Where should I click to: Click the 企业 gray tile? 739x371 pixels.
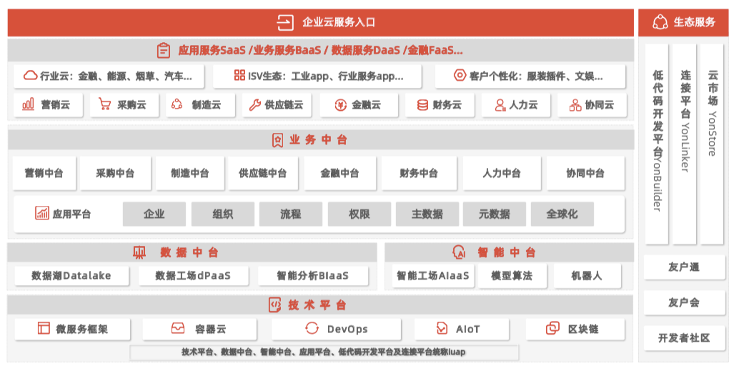click(154, 214)
